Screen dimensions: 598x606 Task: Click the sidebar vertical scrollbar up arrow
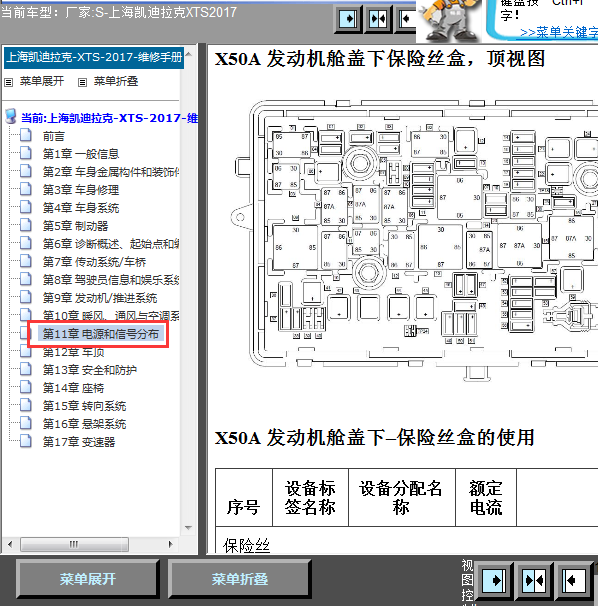(189, 54)
